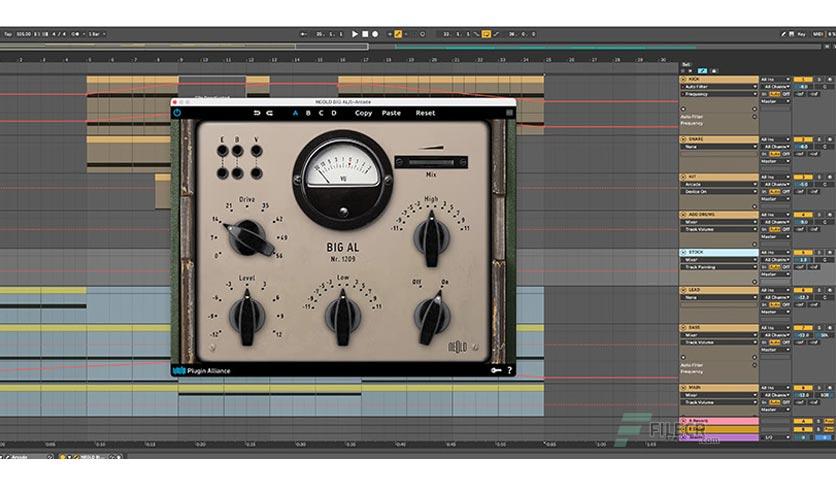Open plugin help question mark
Viewport: 836px width, 484px height.
510,370
